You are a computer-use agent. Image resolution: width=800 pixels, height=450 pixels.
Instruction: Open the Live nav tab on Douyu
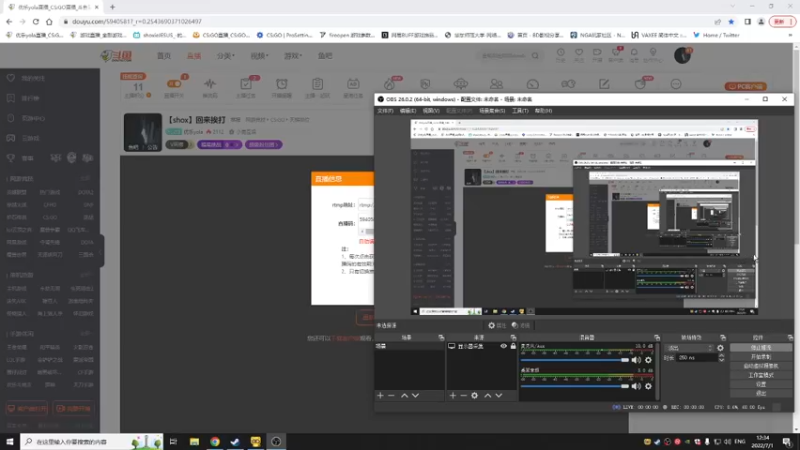(194, 56)
